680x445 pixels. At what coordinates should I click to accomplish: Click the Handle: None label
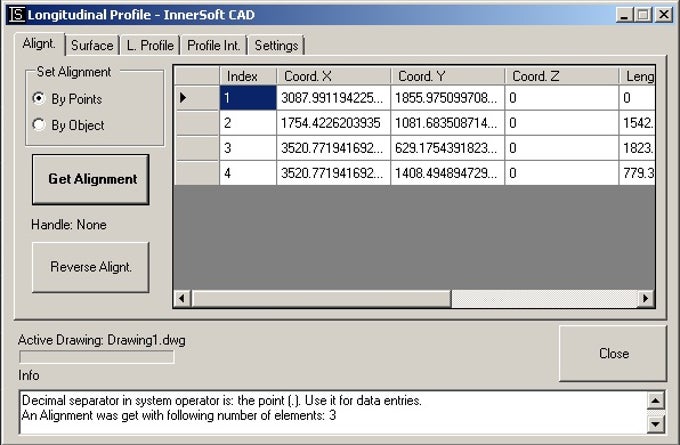coord(69,225)
